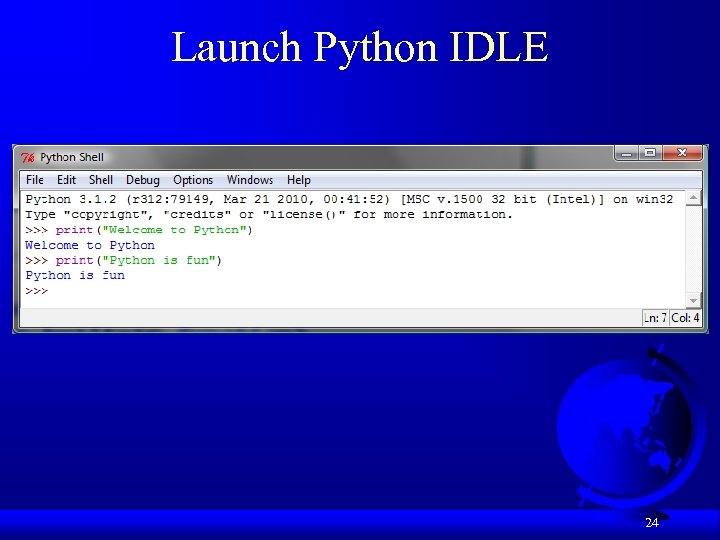Open the Shell menu
Viewport: 720px width, 540px height.
(x=101, y=180)
